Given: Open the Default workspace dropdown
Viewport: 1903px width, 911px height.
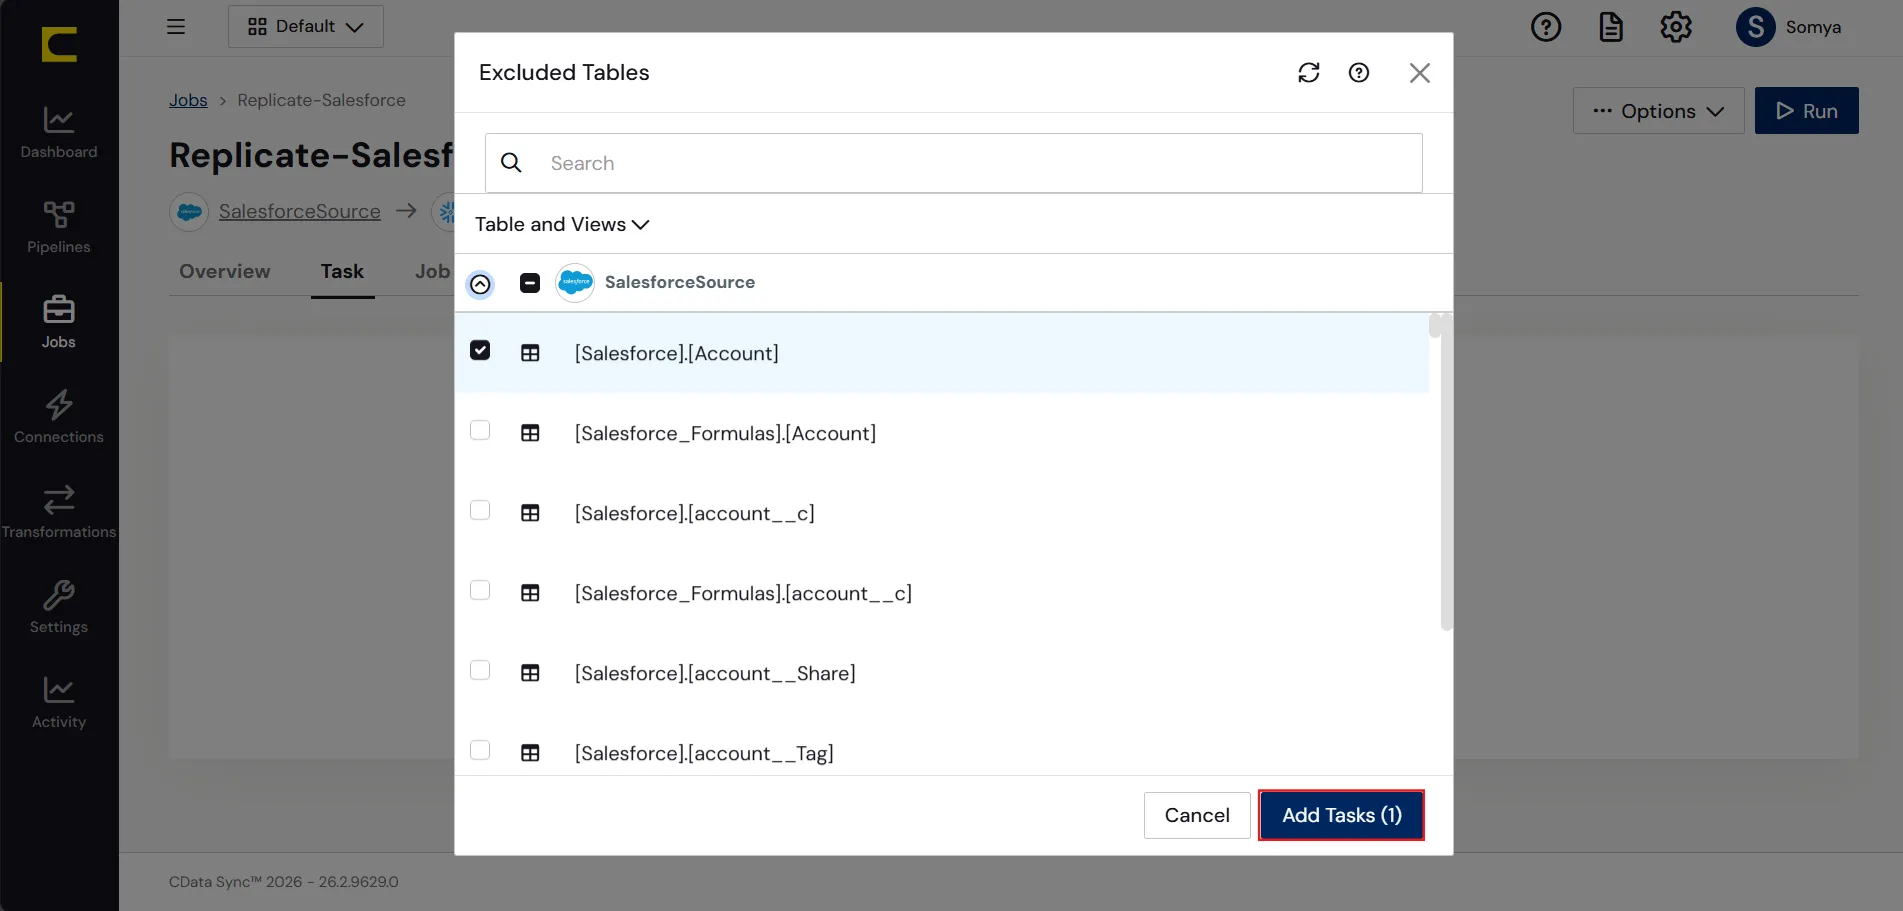Looking at the screenshot, I should [x=306, y=27].
